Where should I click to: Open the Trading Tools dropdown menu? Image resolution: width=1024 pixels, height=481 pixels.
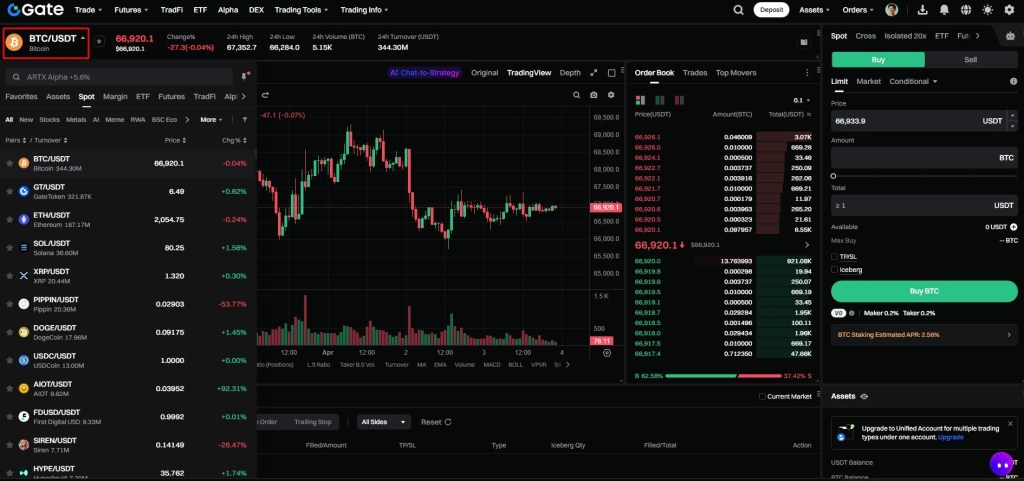click(x=301, y=10)
